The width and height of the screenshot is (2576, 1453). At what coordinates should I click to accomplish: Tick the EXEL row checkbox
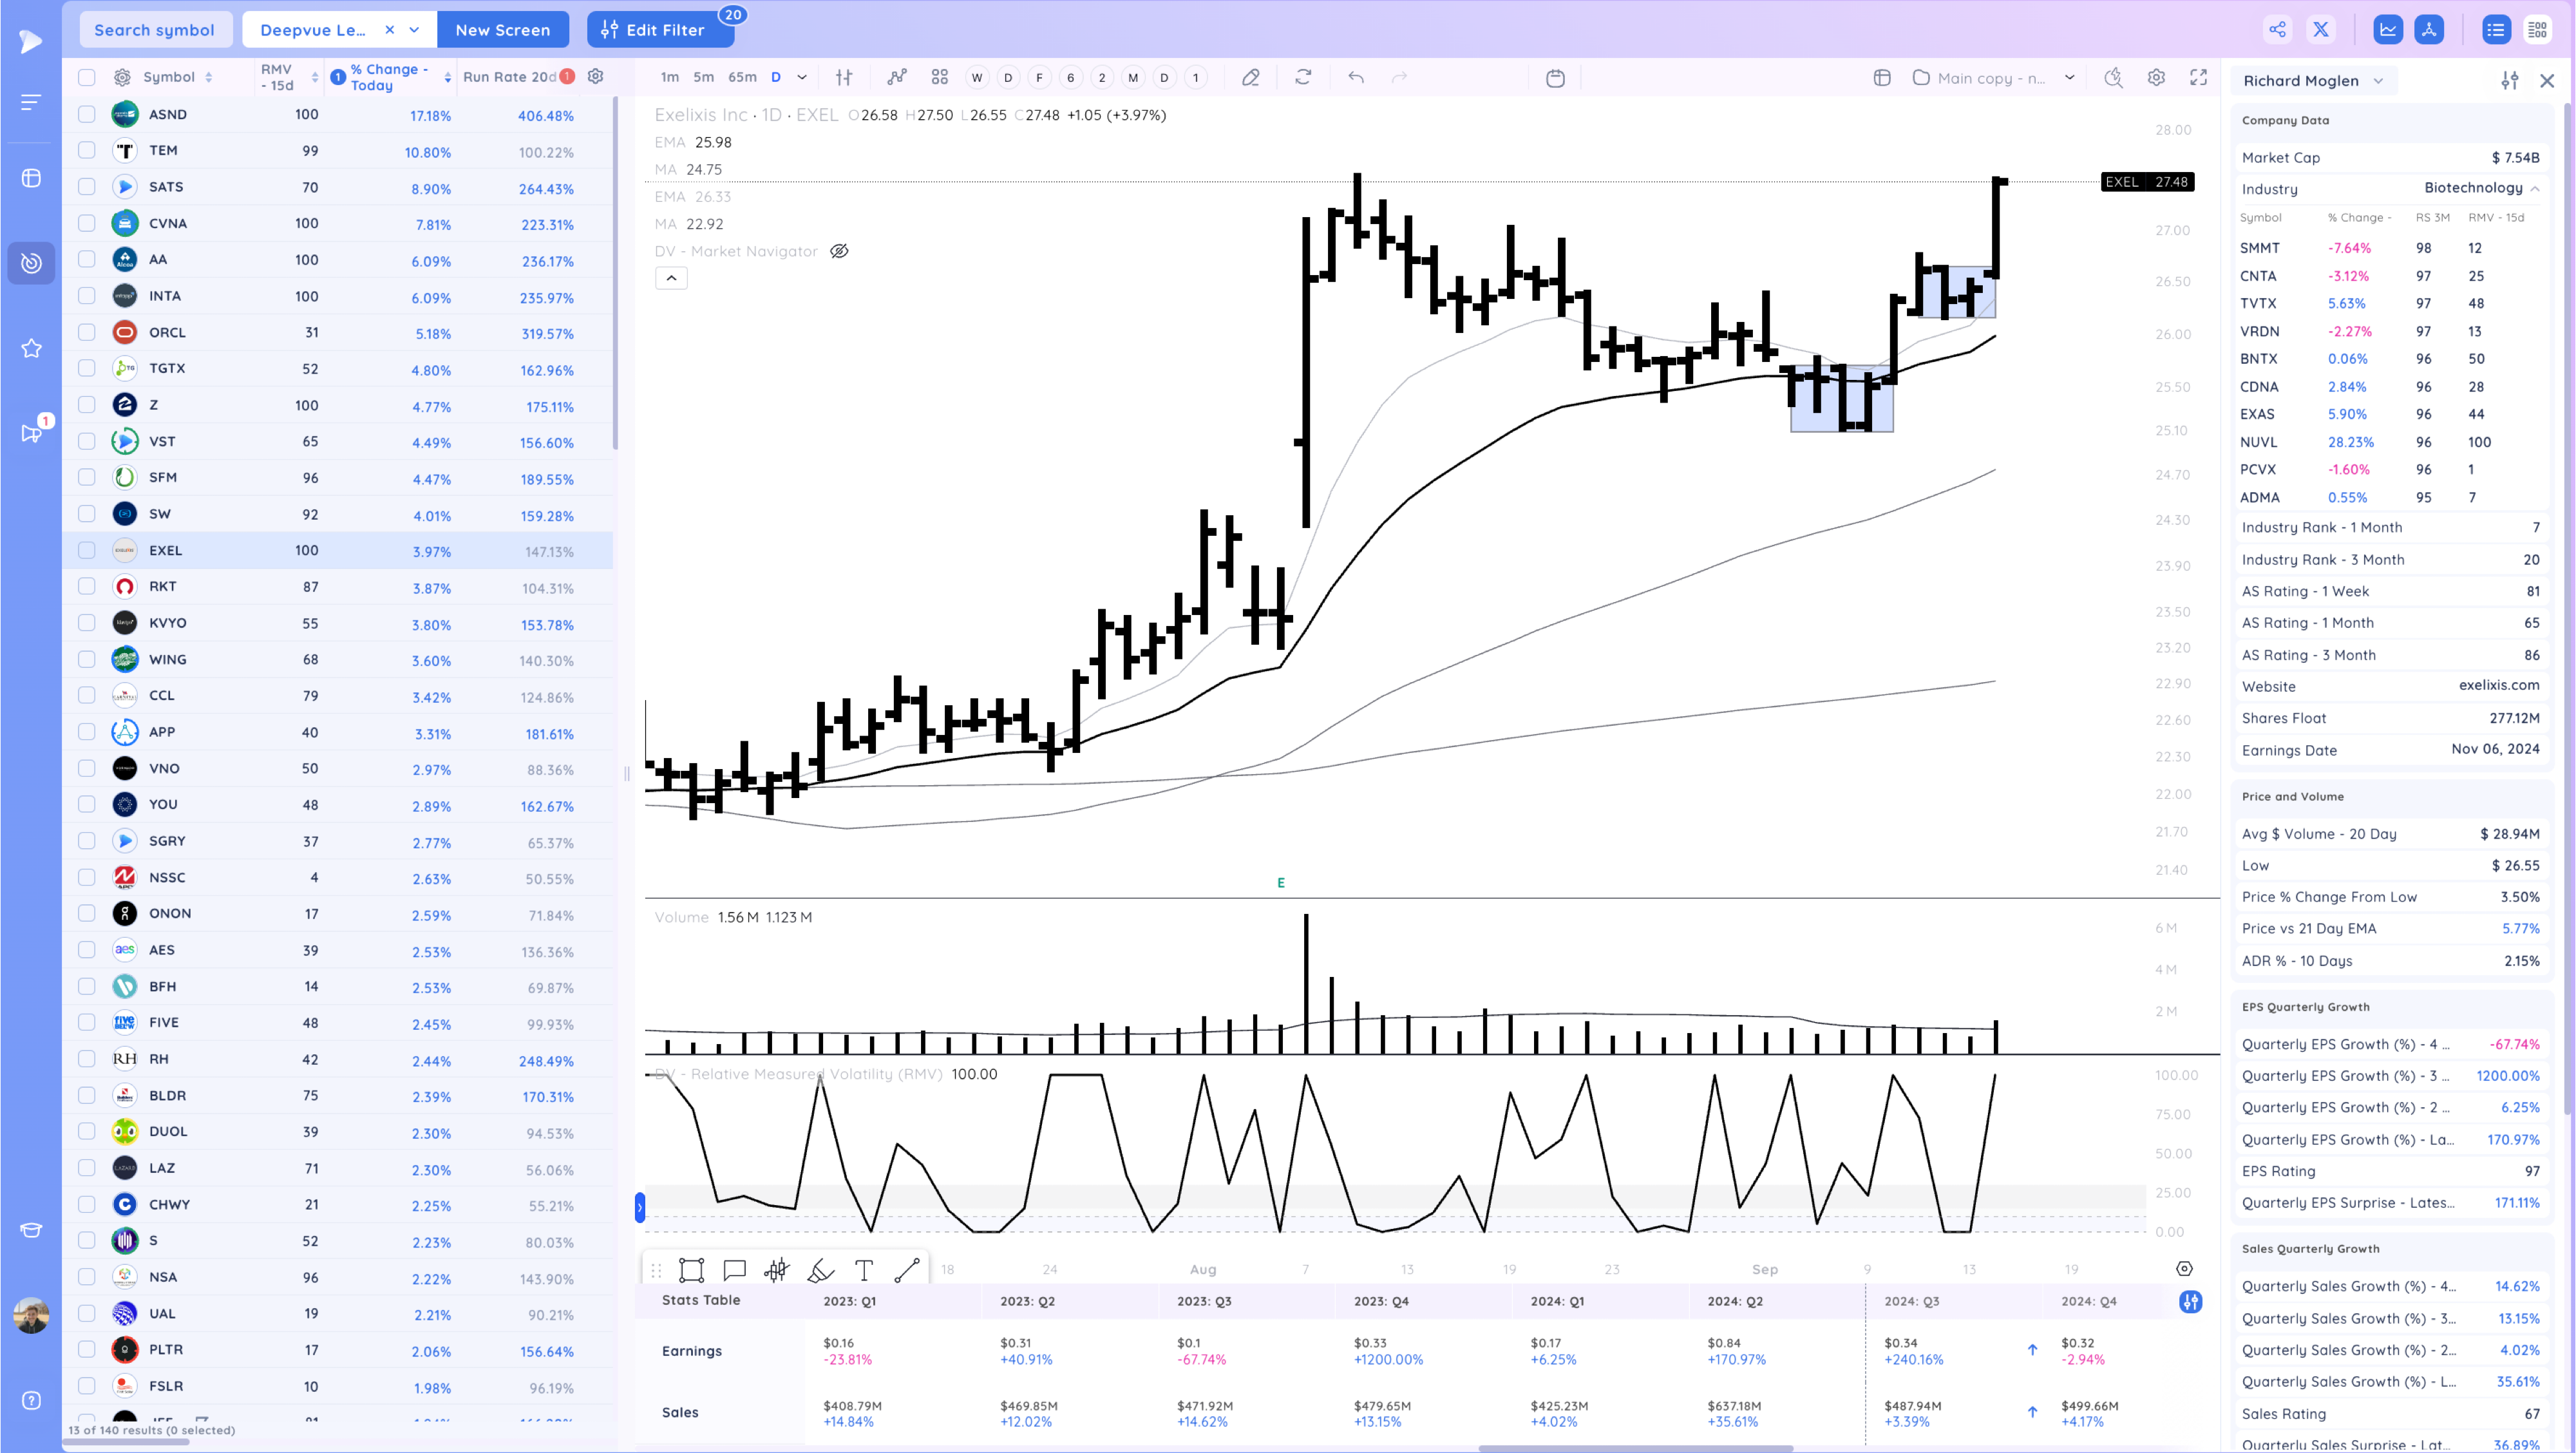(x=87, y=550)
